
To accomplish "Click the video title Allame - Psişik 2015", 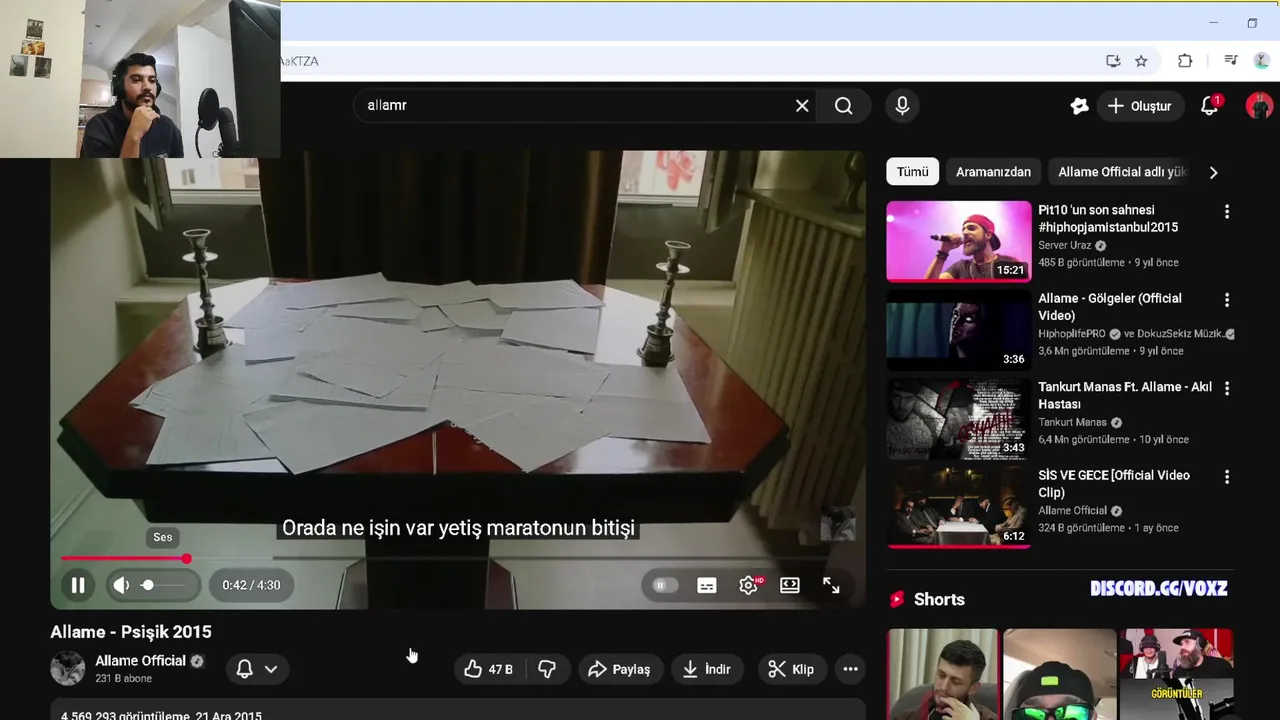I will [131, 632].
